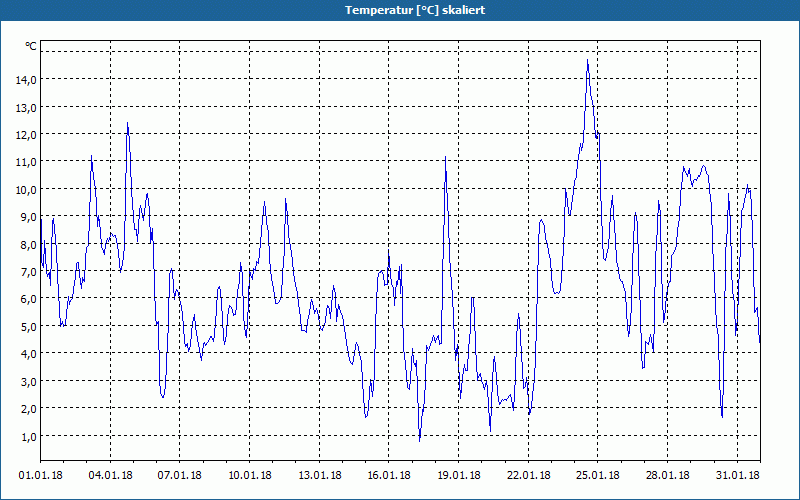Click the 14,0 y-axis label
The height and width of the screenshot is (500, 800).
[27, 79]
